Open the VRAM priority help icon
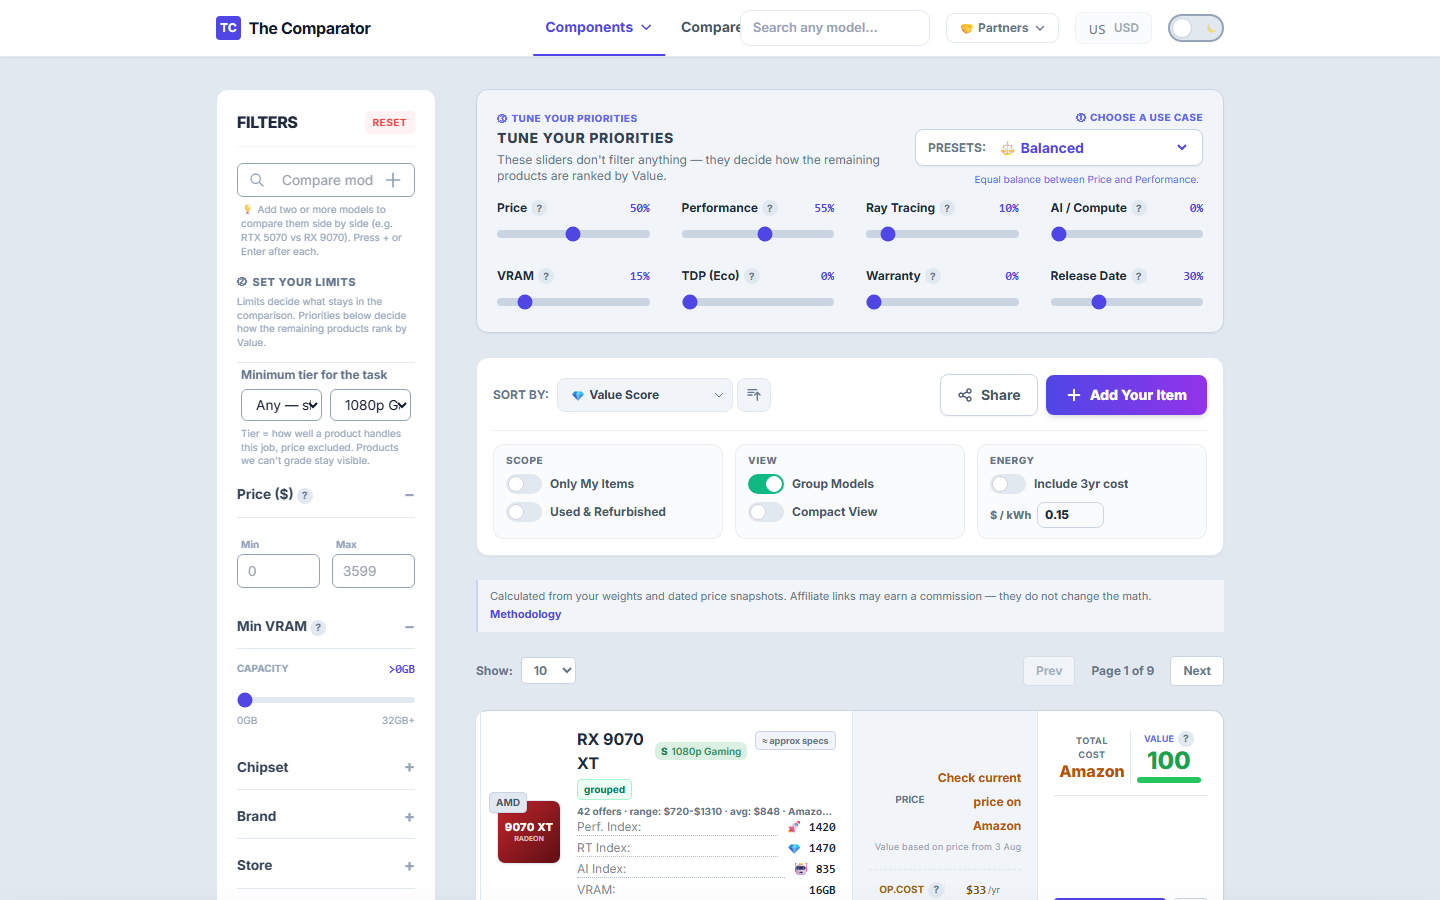Image resolution: width=1440 pixels, height=900 pixels. (x=546, y=276)
